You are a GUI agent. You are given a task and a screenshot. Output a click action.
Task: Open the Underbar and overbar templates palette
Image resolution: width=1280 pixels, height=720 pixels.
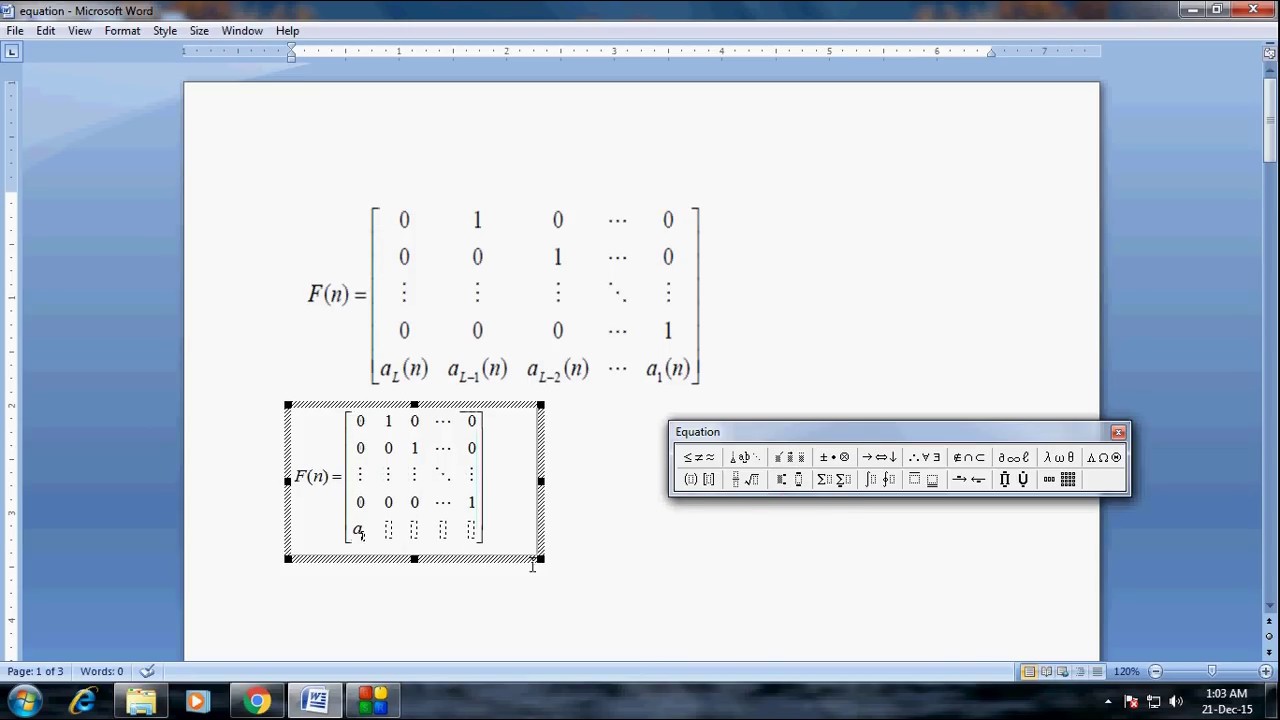pos(924,480)
